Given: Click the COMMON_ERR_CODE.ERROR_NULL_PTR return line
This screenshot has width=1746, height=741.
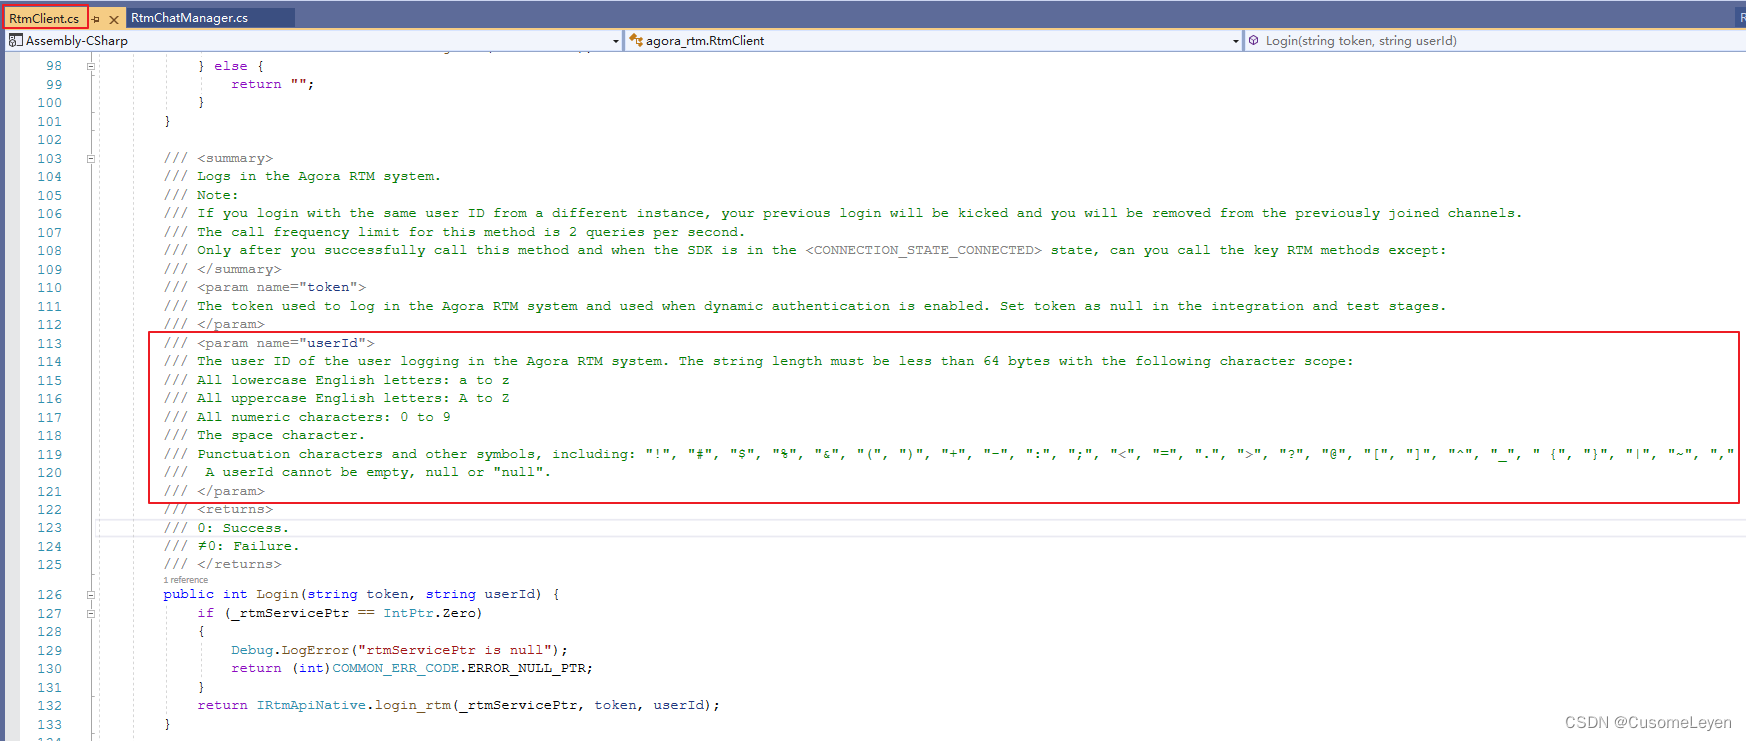Looking at the screenshot, I should 412,668.
